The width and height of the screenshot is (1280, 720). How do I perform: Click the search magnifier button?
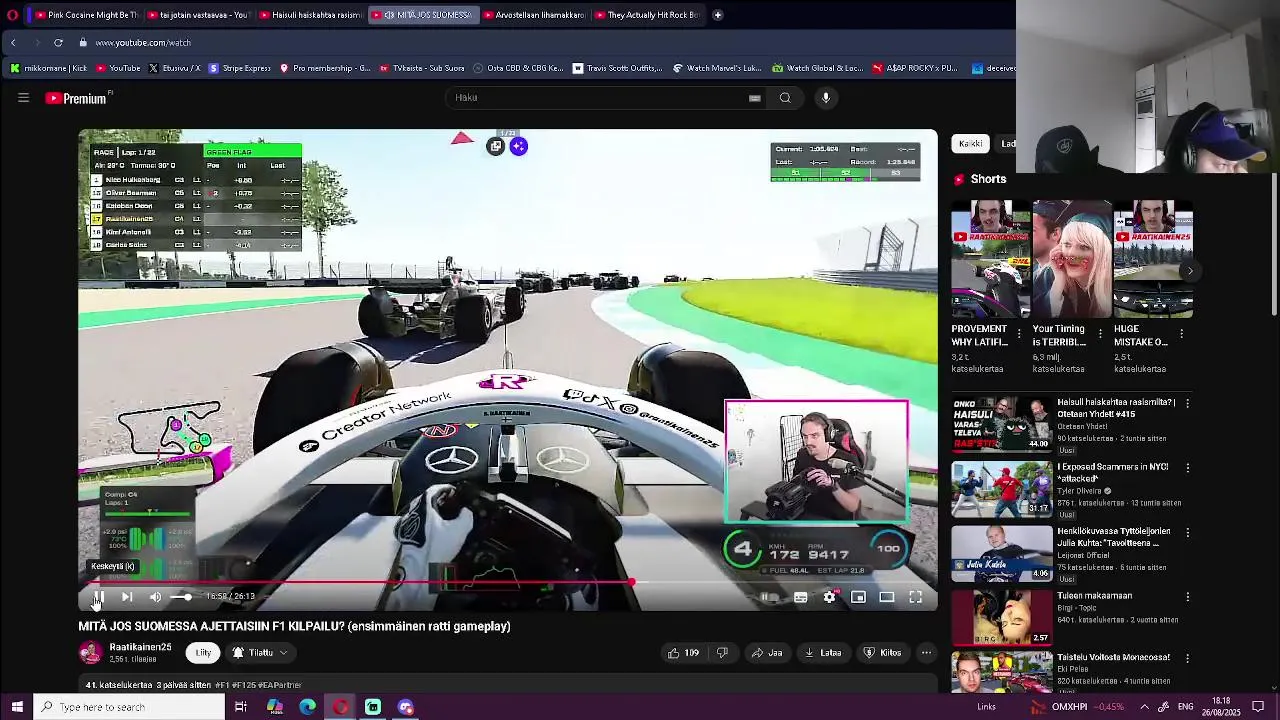(x=785, y=98)
